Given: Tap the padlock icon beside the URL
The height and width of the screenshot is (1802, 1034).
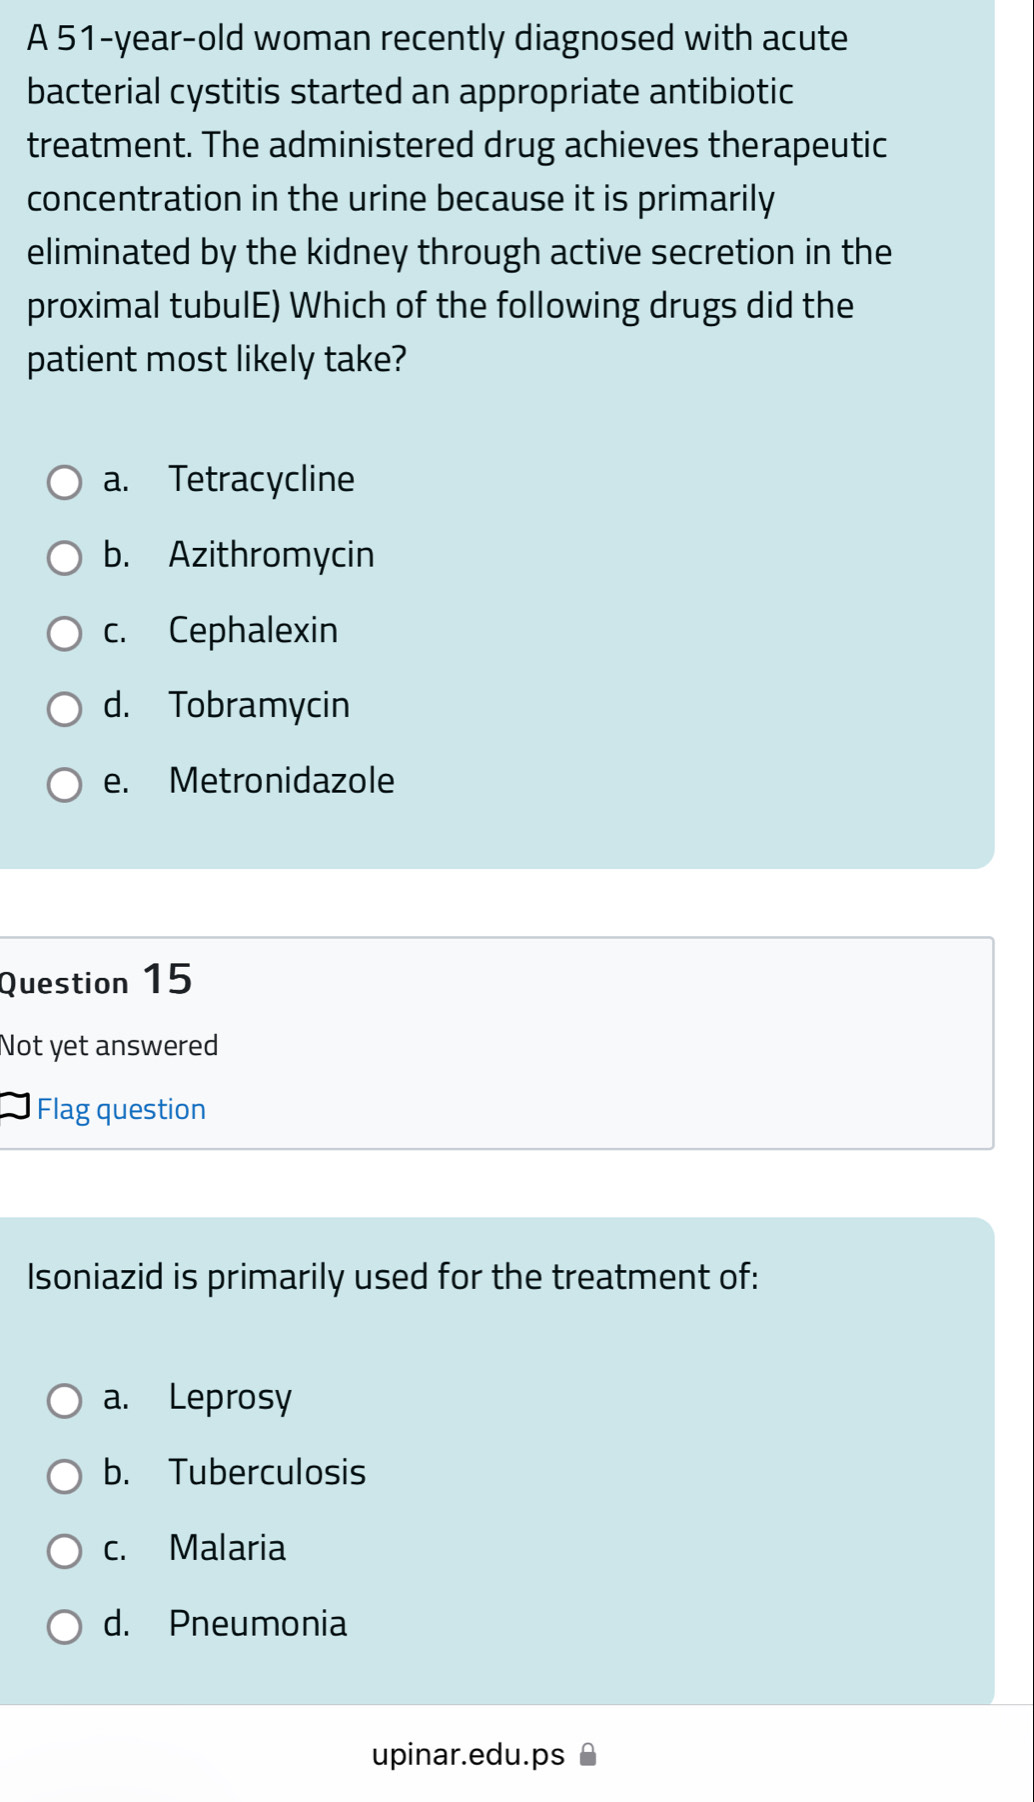Looking at the screenshot, I should tap(589, 1754).
